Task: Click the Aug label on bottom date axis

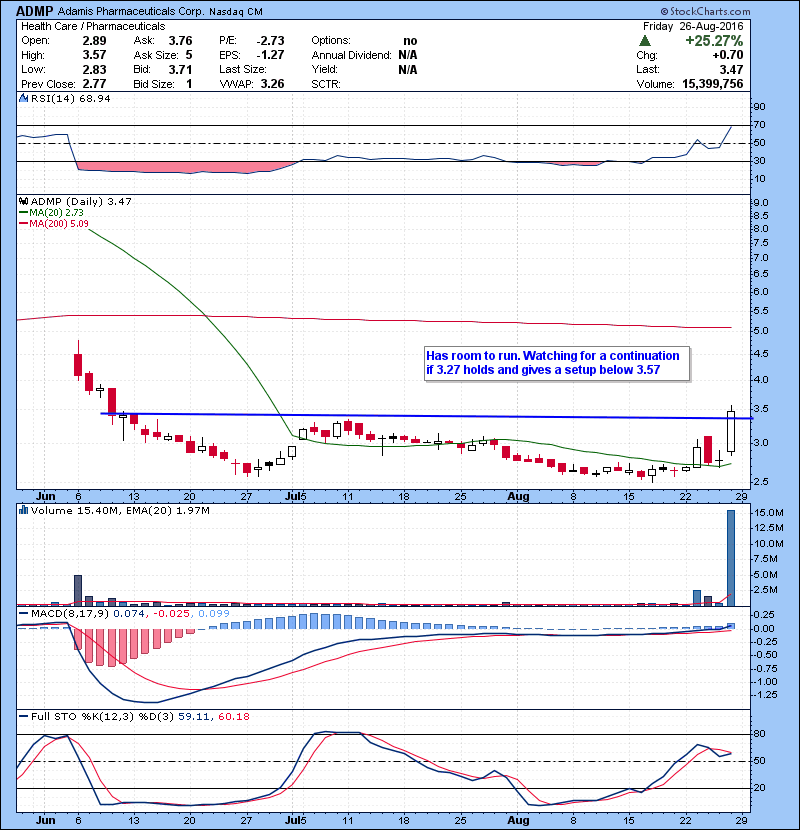Action: tap(518, 820)
